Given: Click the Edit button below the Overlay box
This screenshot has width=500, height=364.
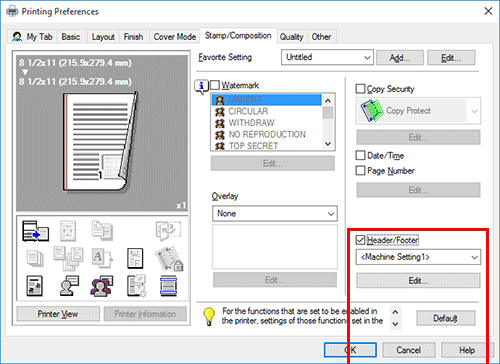Looking at the screenshot, I should coord(275,280).
